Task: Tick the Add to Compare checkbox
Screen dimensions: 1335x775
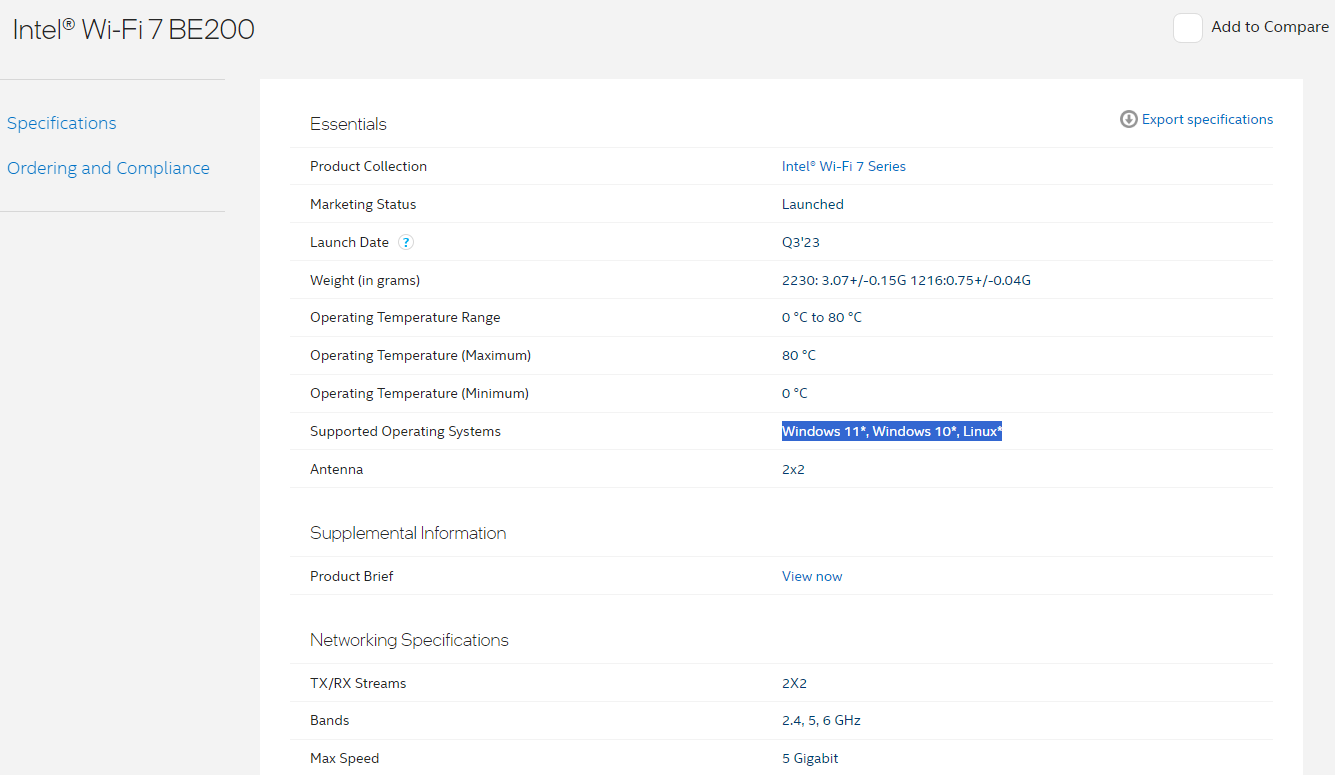Action: click(1188, 28)
